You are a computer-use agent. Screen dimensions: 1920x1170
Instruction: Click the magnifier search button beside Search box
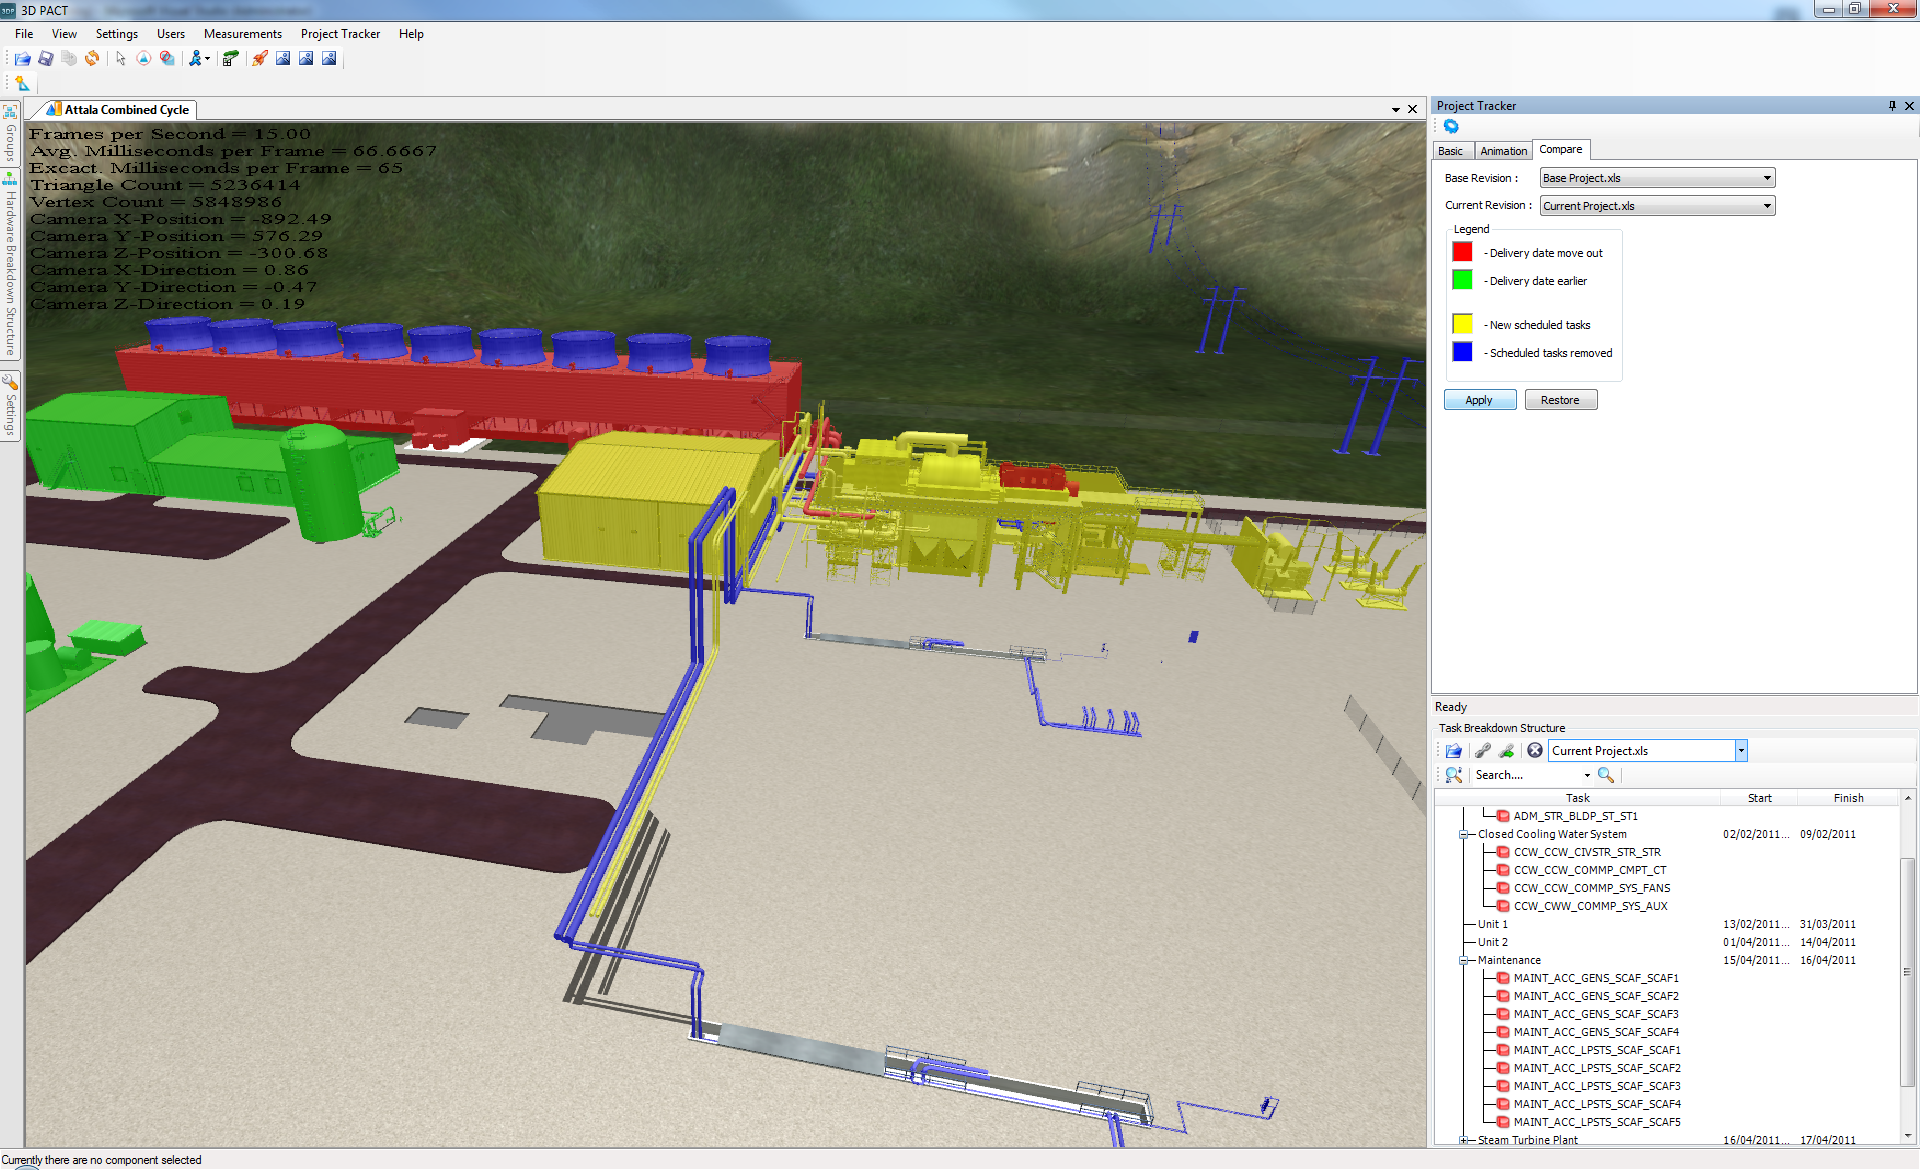[1606, 775]
